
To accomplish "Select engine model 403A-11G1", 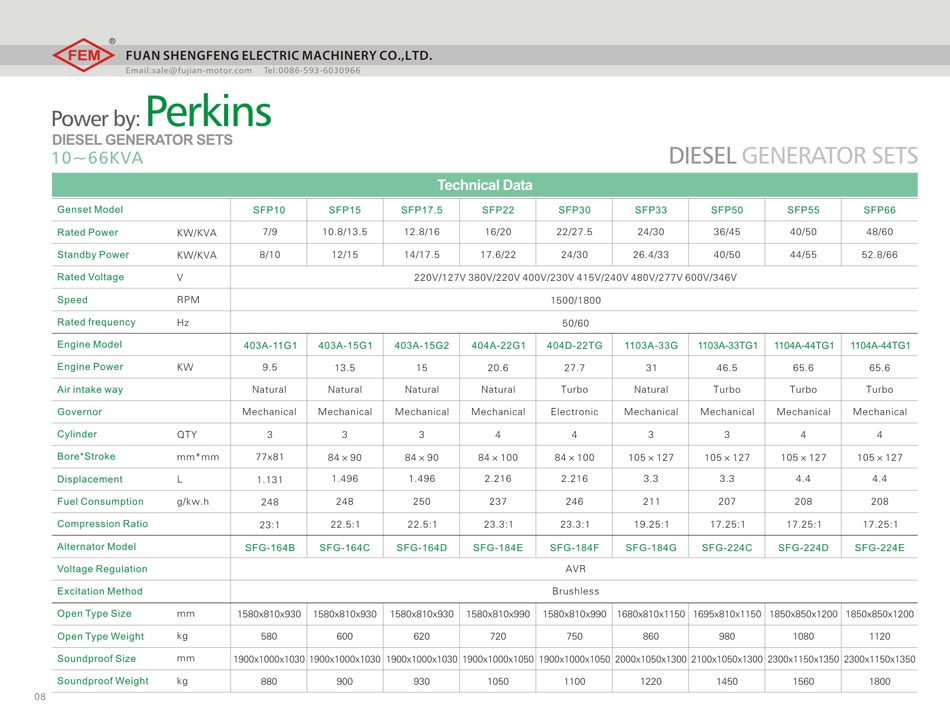I will tap(270, 345).
